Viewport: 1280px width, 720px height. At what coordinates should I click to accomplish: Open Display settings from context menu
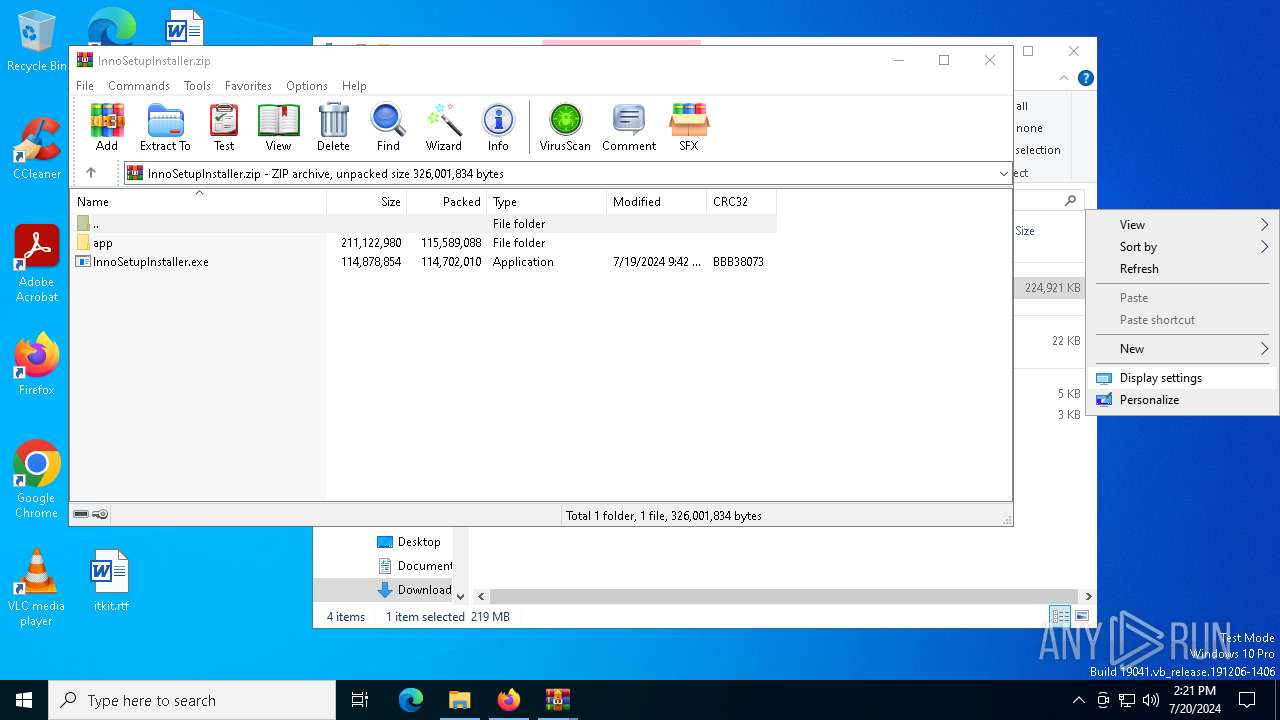tap(1182, 378)
